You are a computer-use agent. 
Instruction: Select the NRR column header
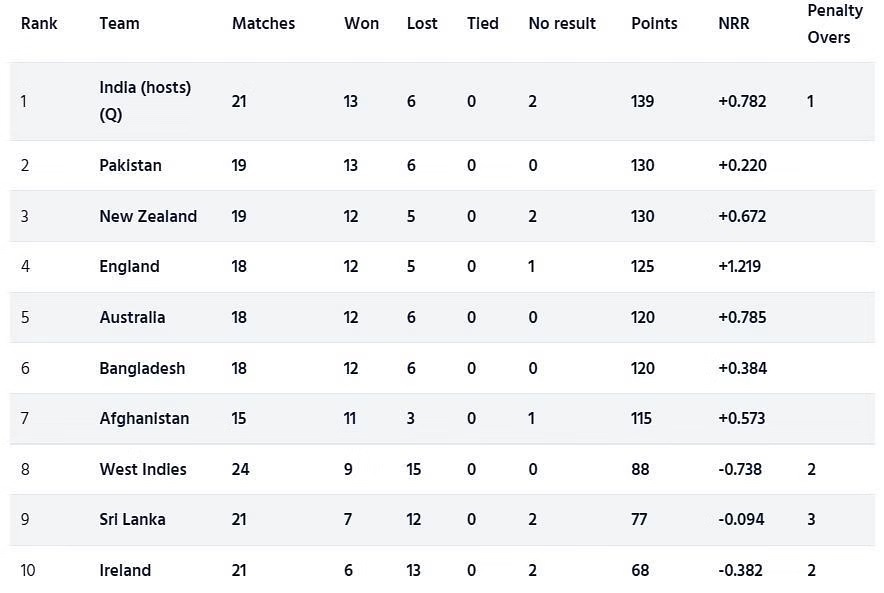coord(733,24)
